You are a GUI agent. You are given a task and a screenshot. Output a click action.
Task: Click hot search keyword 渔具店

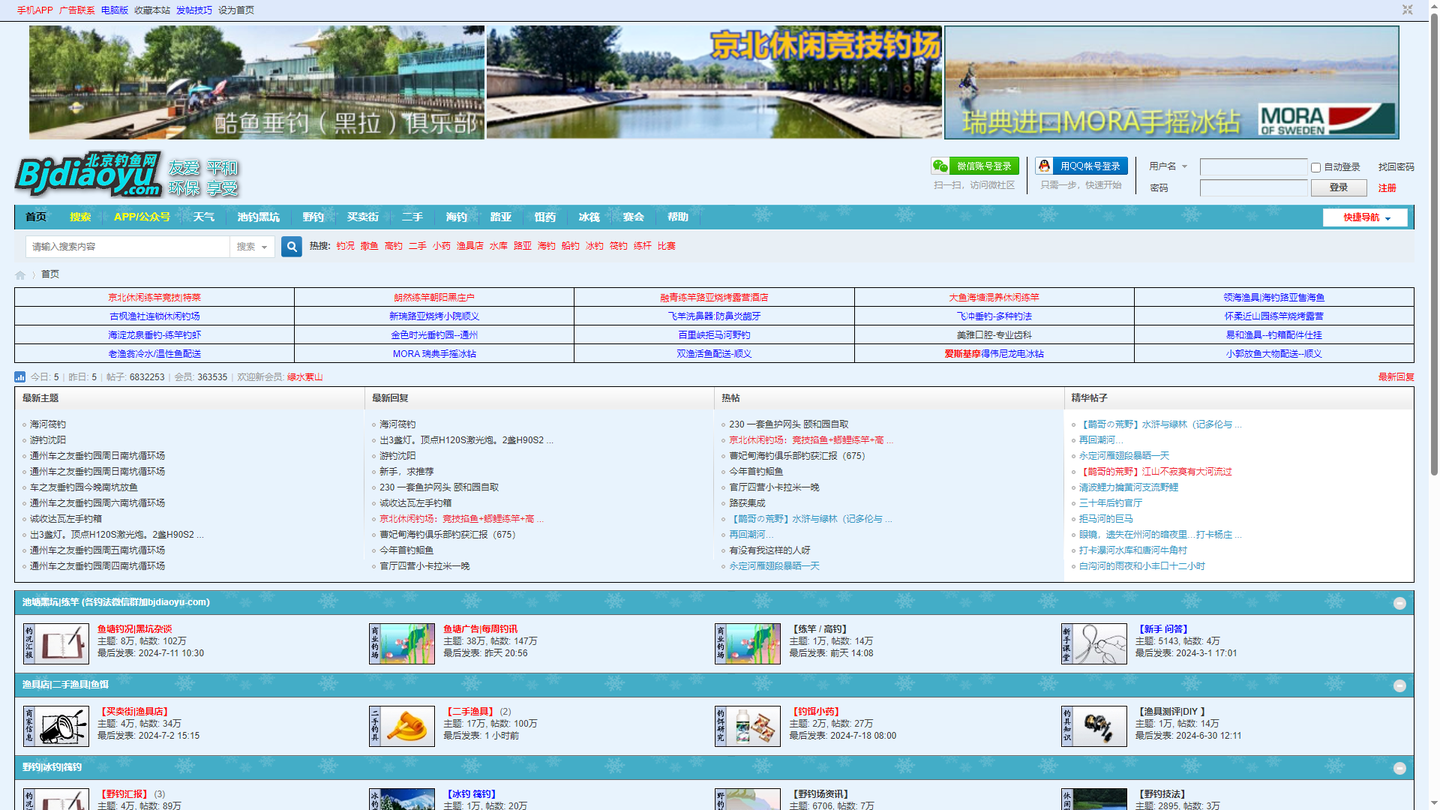(x=470, y=246)
